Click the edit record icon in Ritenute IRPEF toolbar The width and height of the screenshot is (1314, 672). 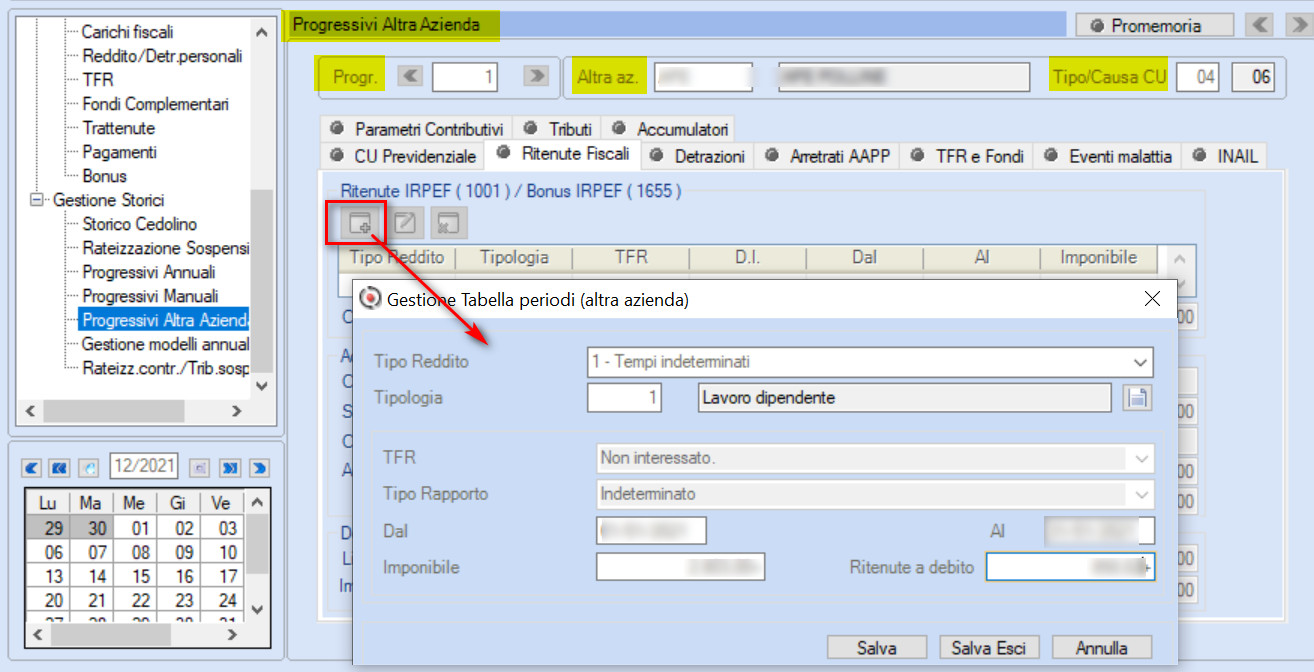(404, 223)
